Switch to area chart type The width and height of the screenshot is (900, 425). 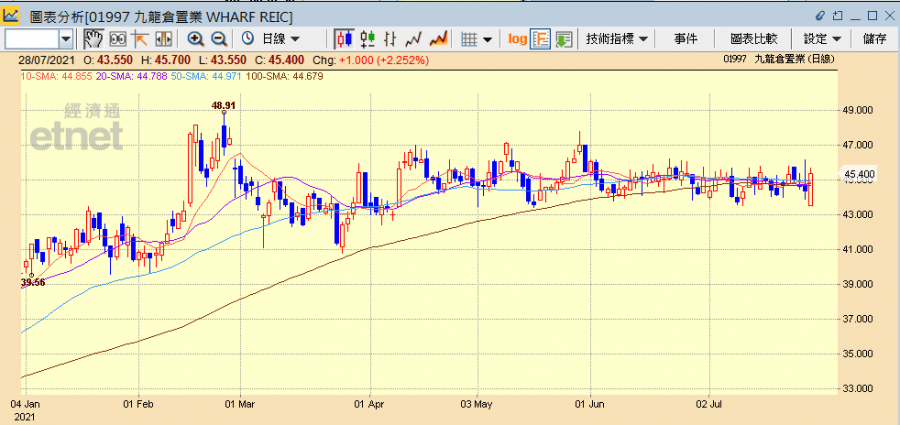tap(437, 38)
